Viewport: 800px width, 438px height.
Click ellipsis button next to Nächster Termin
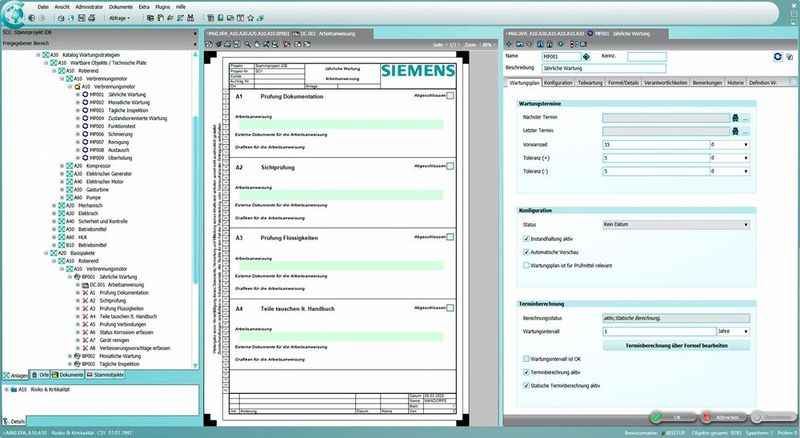(746, 118)
